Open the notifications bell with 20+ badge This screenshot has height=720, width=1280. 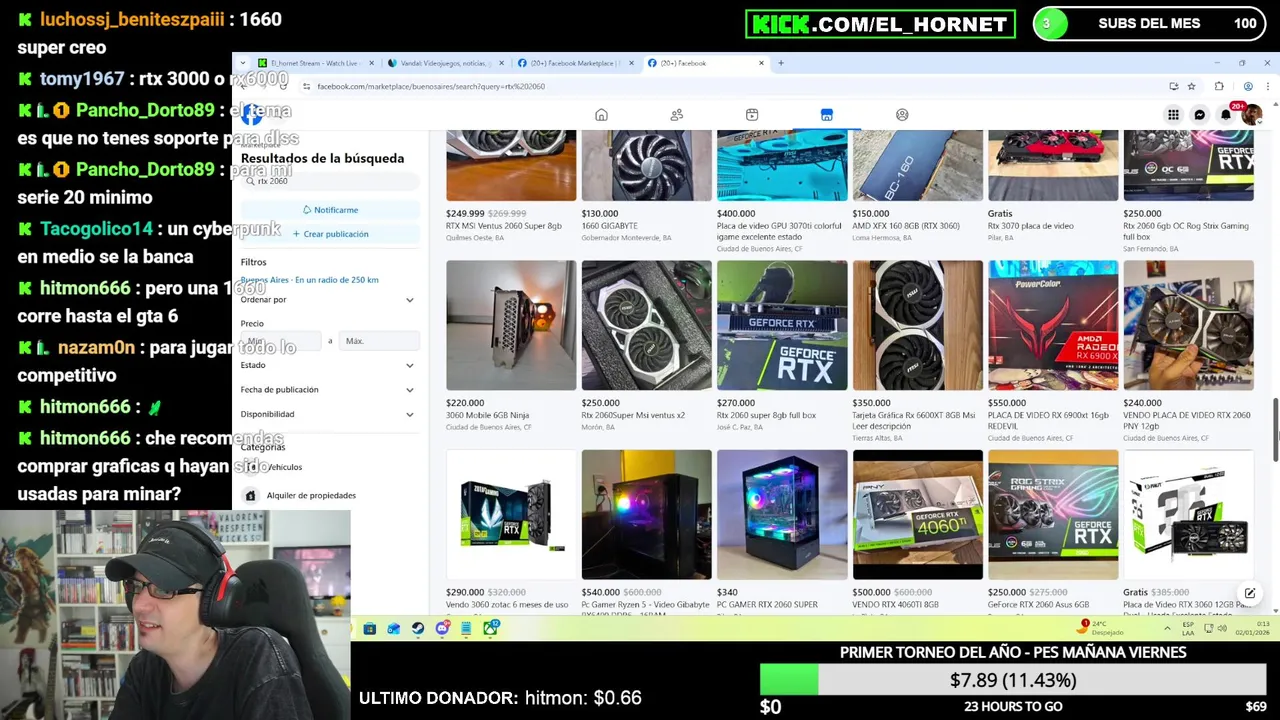[1225, 115]
